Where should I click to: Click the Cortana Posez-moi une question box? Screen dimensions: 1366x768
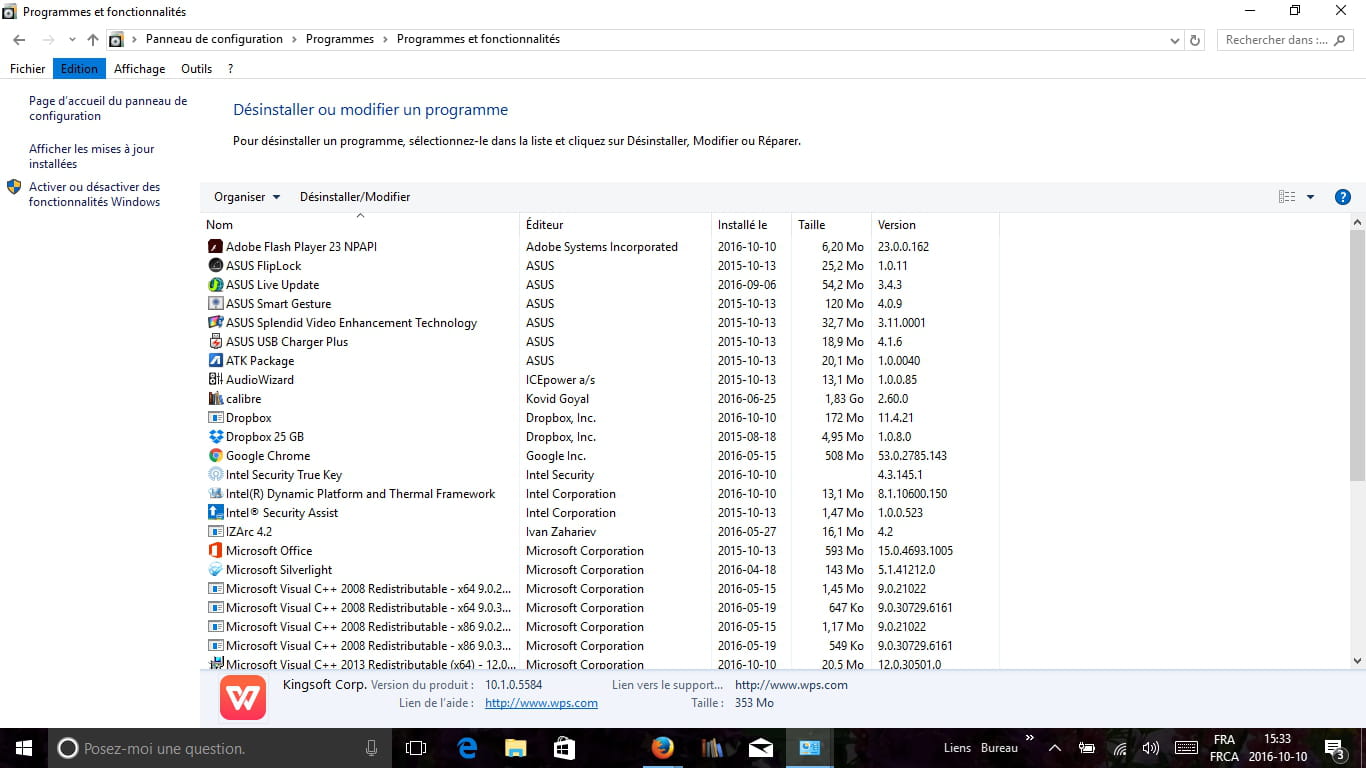pyautogui.click(x=220, y=748)
